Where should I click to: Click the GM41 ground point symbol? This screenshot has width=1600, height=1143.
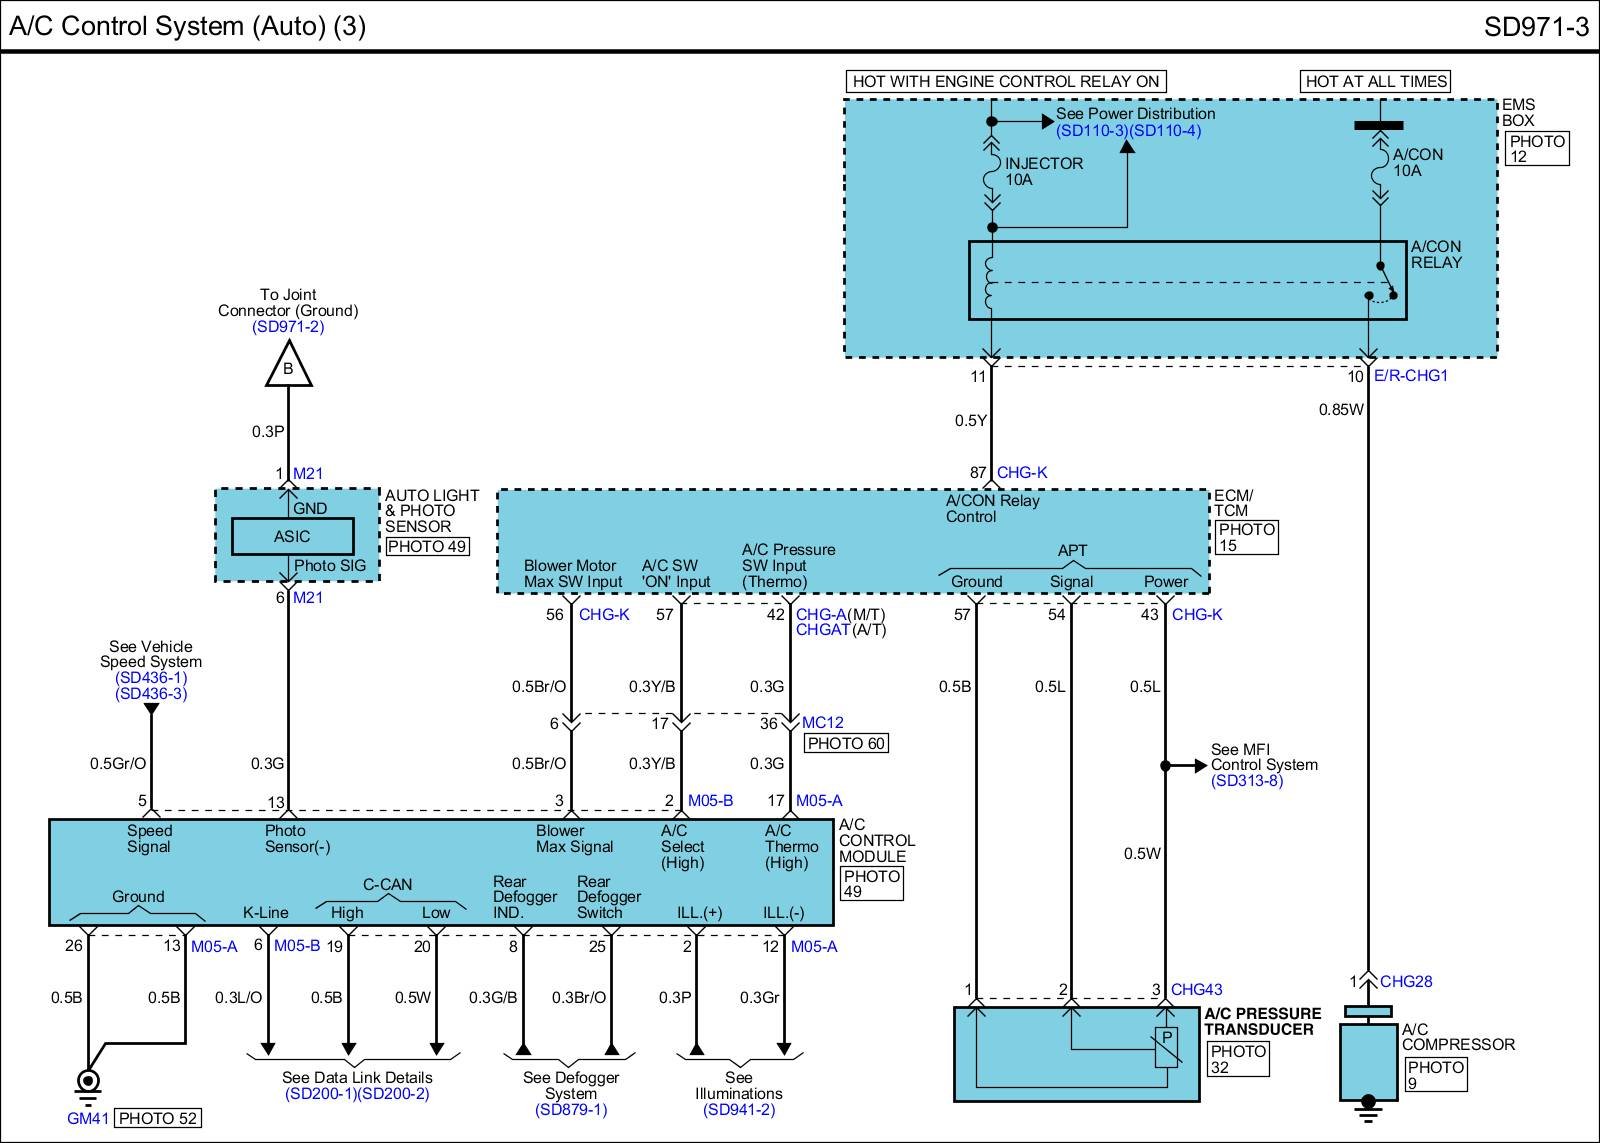[x=88, y=1081]
